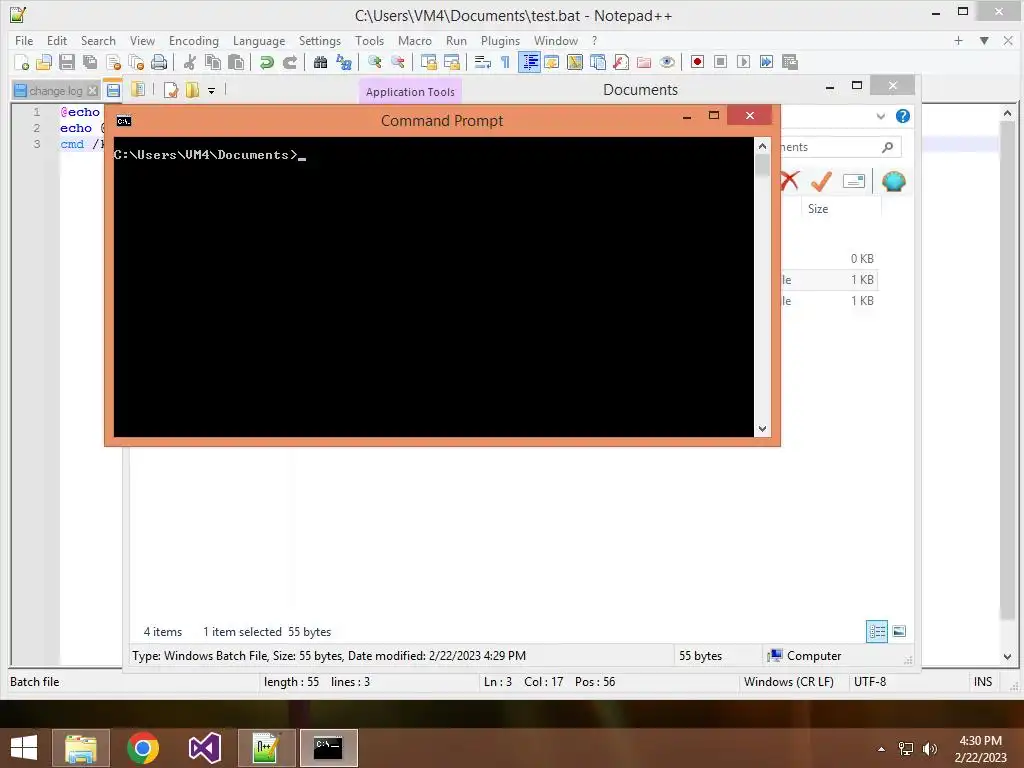This screenshot has height=768, width=1024.
Task: Click the orange checkmark icon in Explorer
Action: pyautogui.click(x=821, y=181)
